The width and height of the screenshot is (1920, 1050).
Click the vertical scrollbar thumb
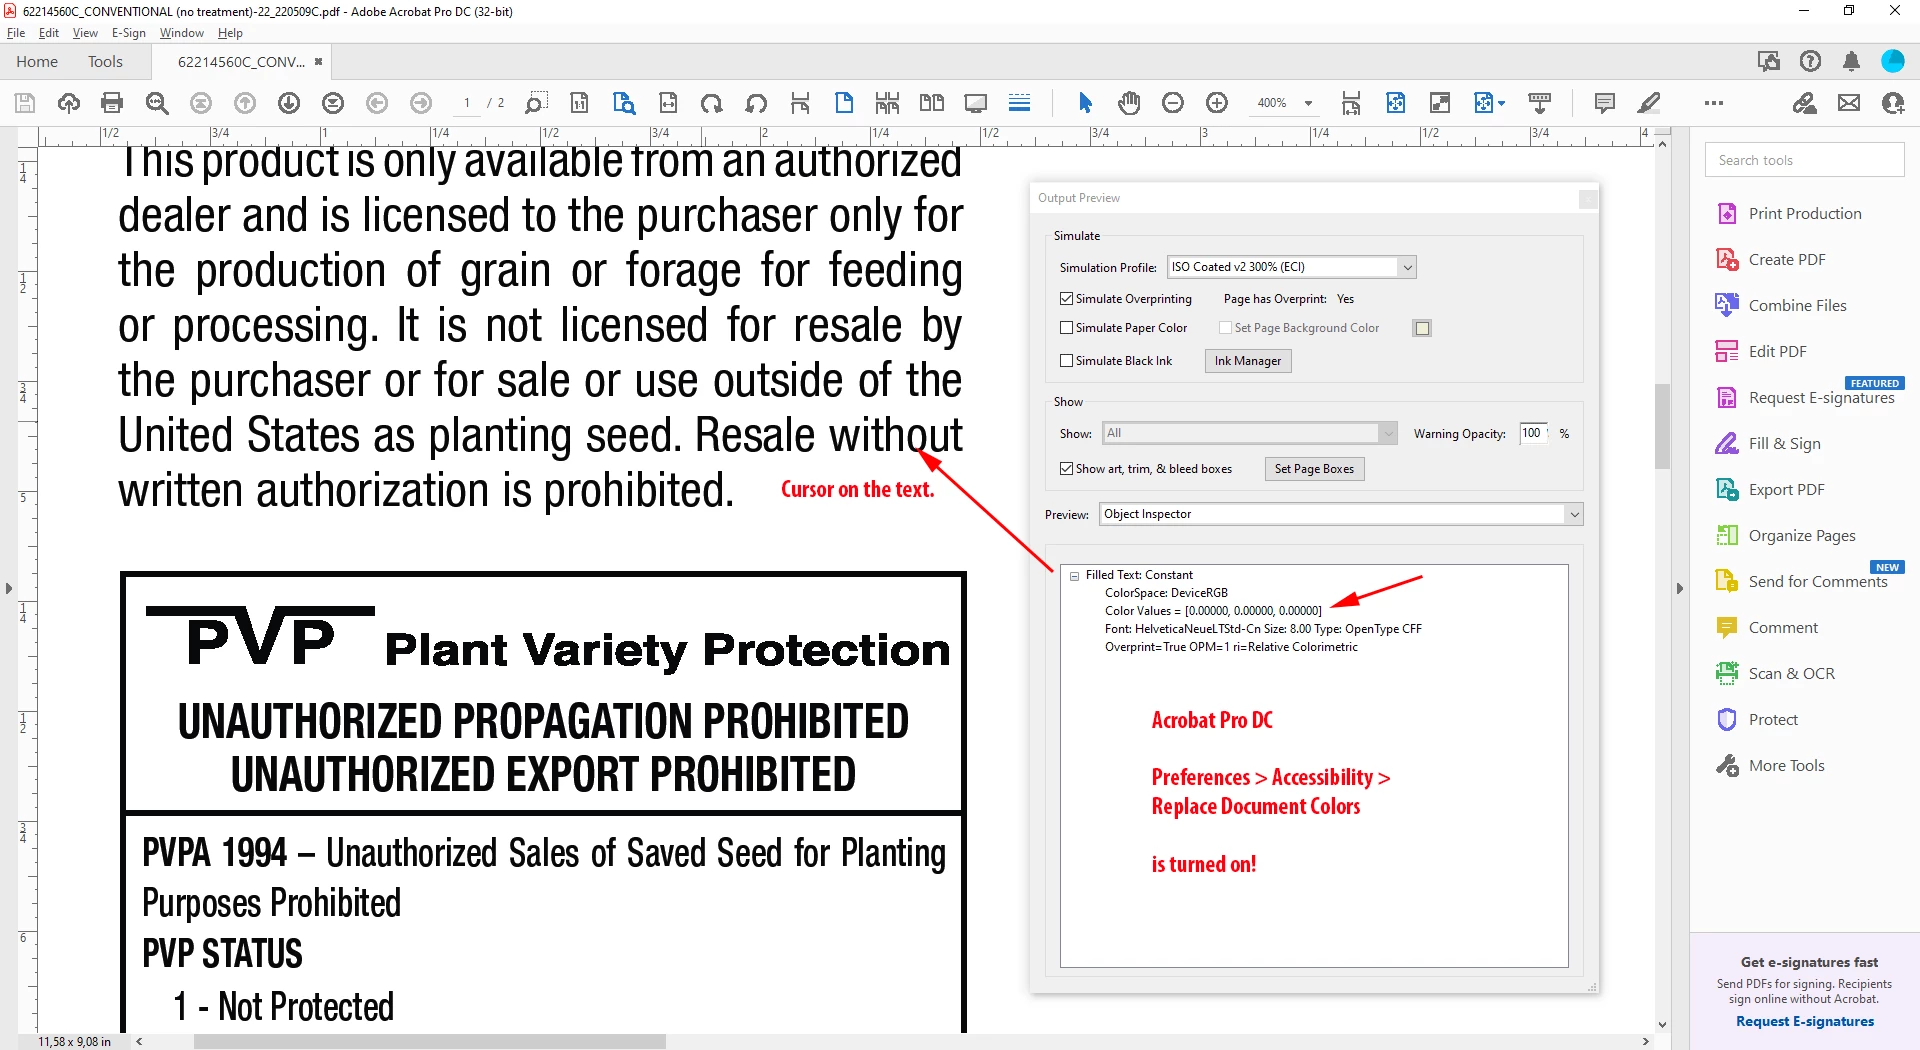click(1662, 427)
